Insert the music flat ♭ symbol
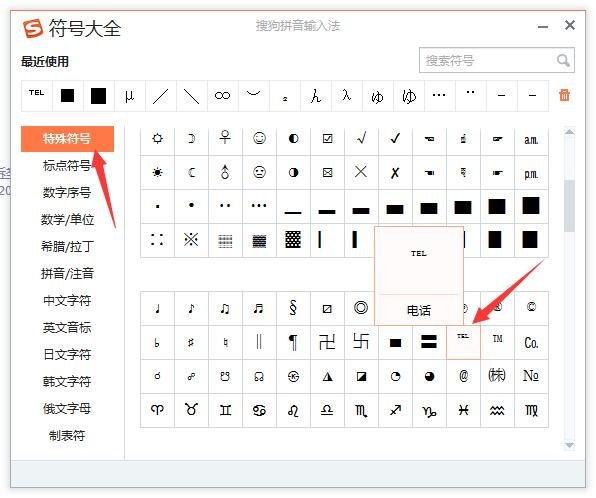The image size is (596, 498). pyautogui.click(x=157, y=343)
